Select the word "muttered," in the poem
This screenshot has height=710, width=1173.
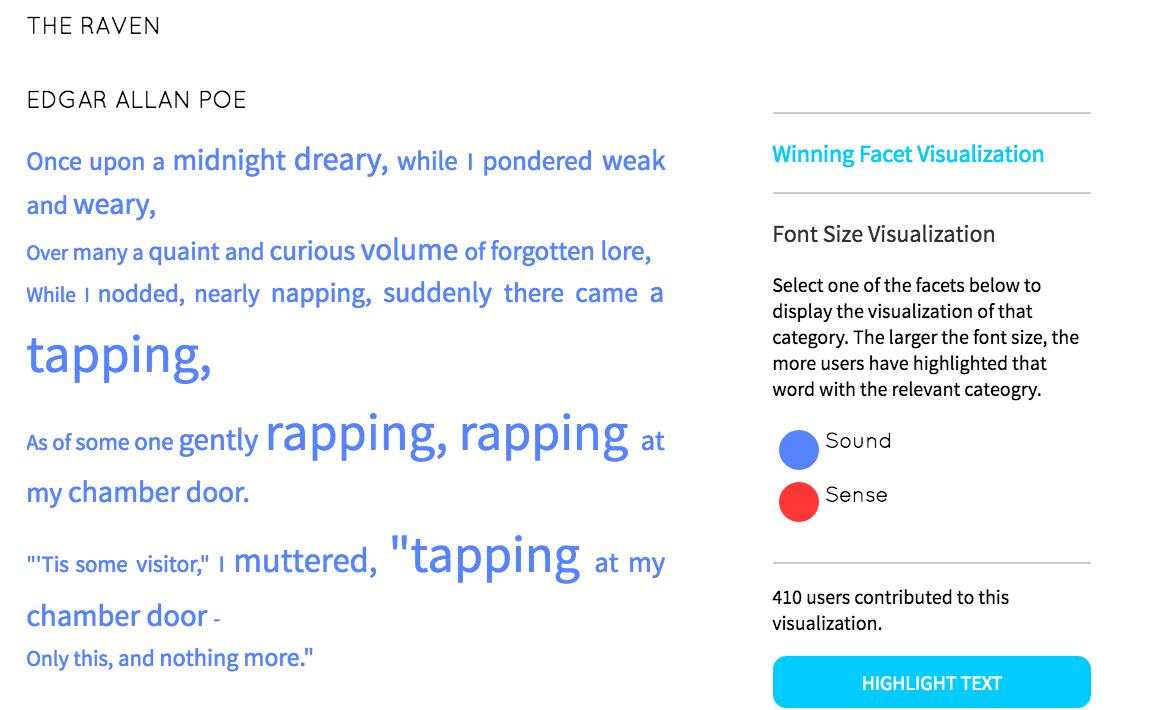(305, 561)
